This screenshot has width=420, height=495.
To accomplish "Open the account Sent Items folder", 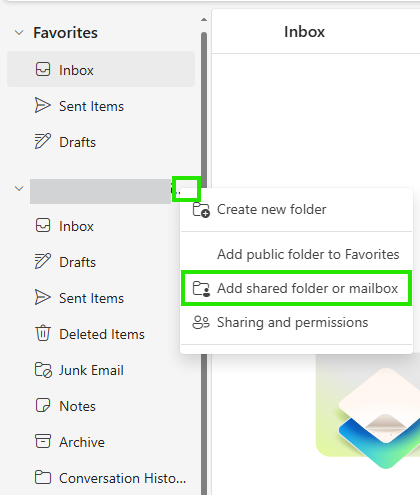I will (x=91, y=298).
